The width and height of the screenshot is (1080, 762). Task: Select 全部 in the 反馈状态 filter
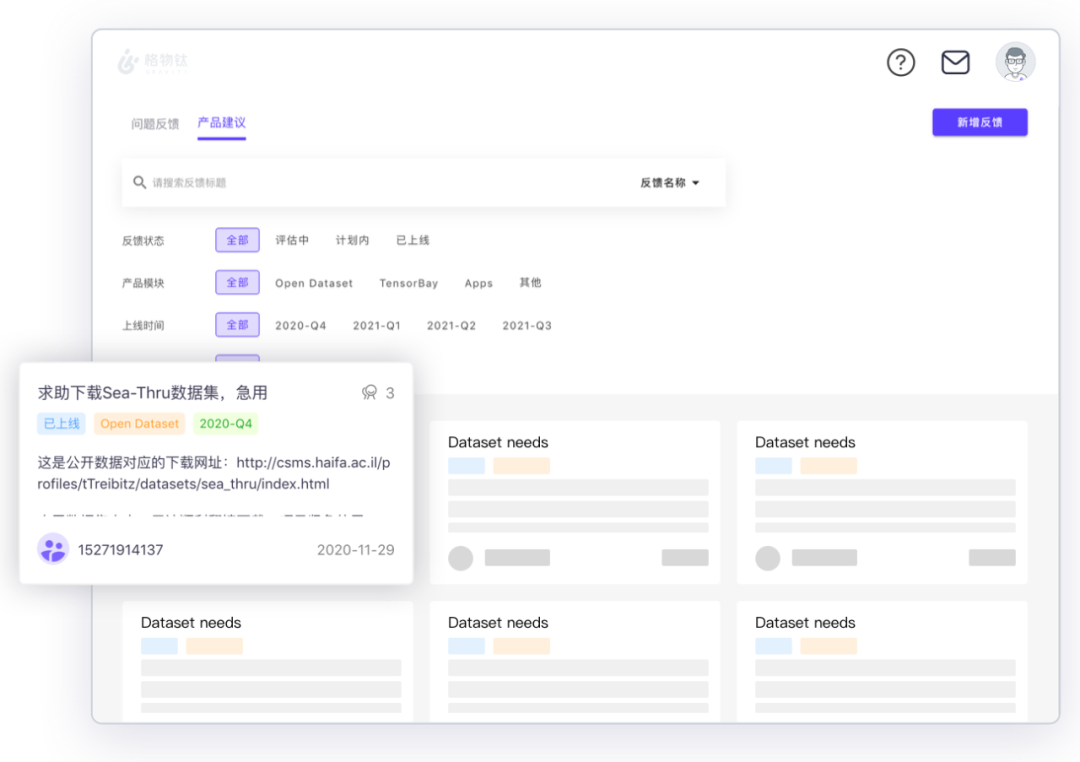[237, 240]
